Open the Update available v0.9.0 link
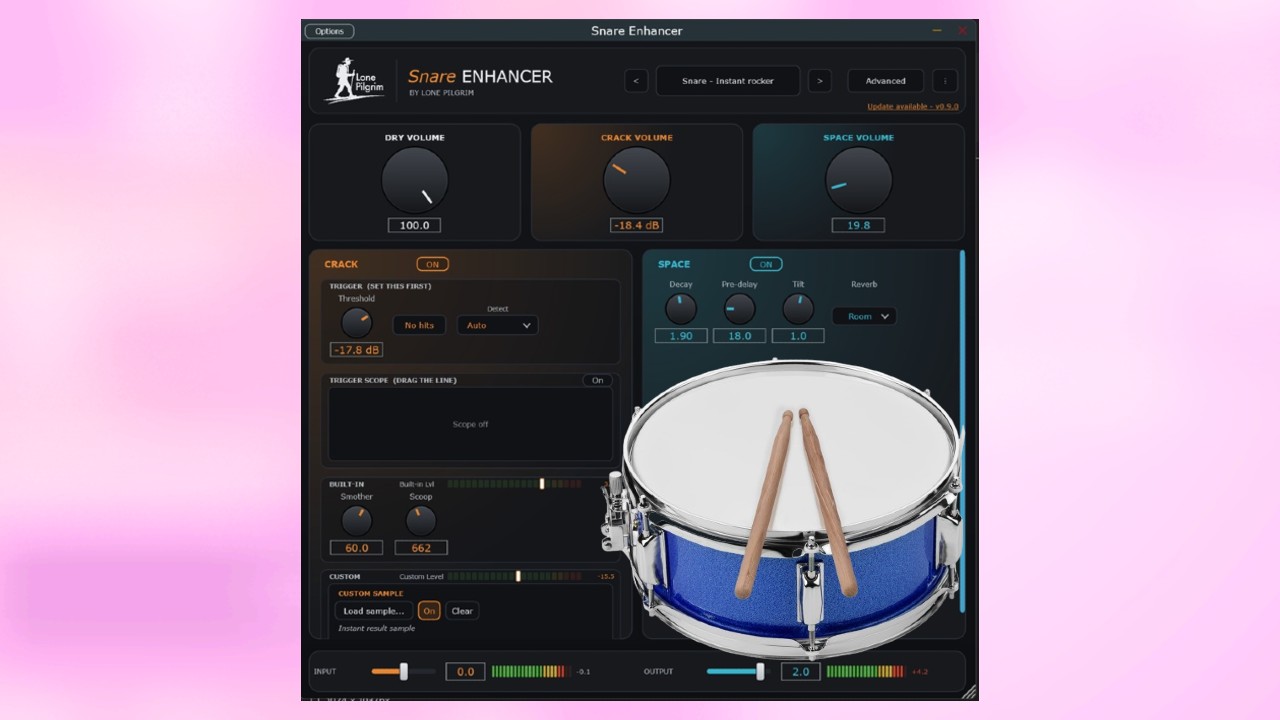1280x720 pixels. click(913, 106)
